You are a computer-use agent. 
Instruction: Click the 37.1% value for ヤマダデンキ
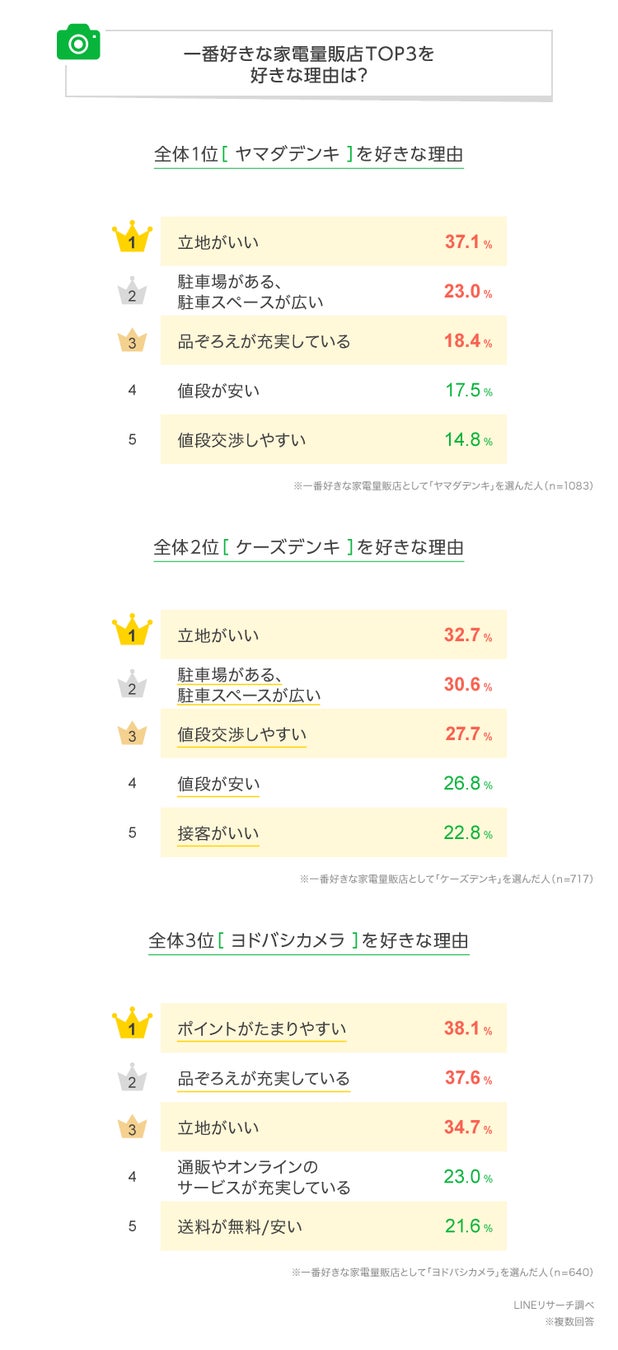(467, 242)
